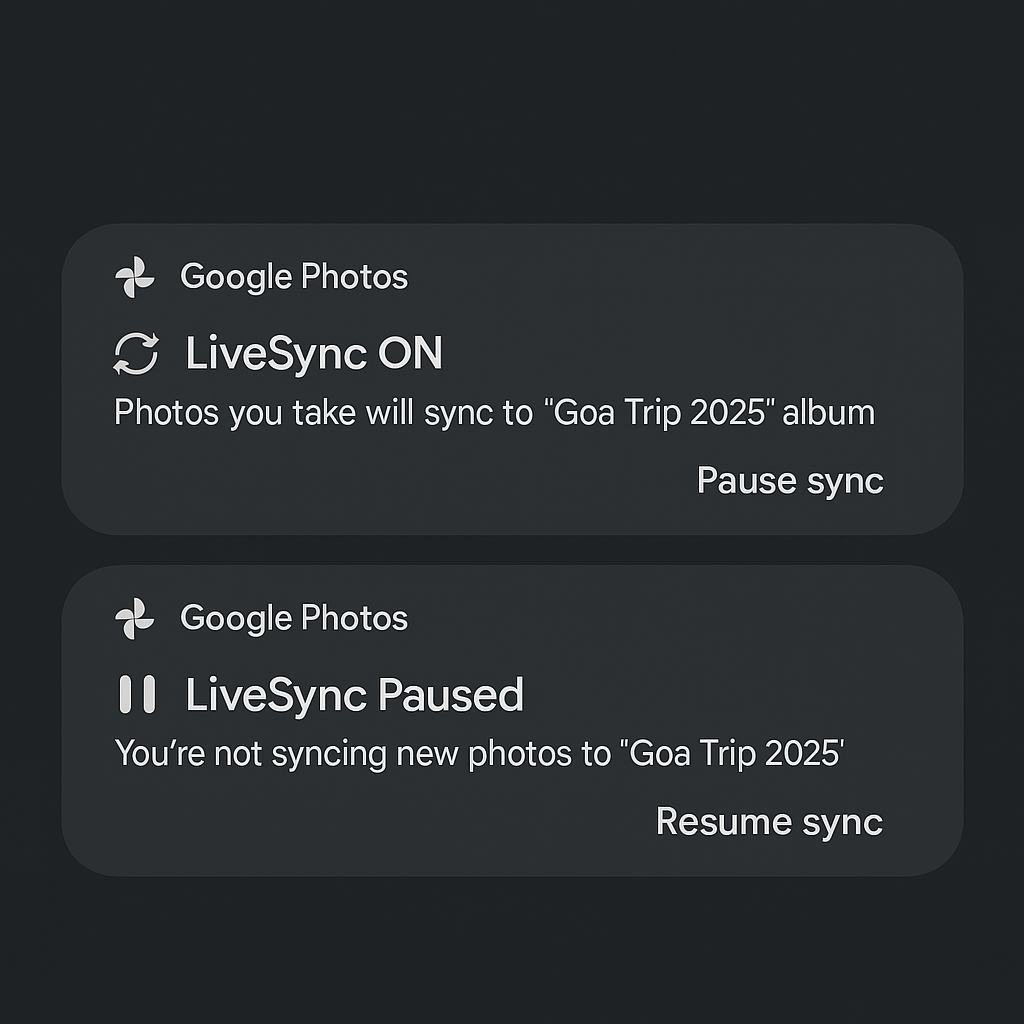Resume sync from the LiveSync Paused notification
Image resolution: width=1024 pixels, height=1024 pixels.
click(769, 822)
